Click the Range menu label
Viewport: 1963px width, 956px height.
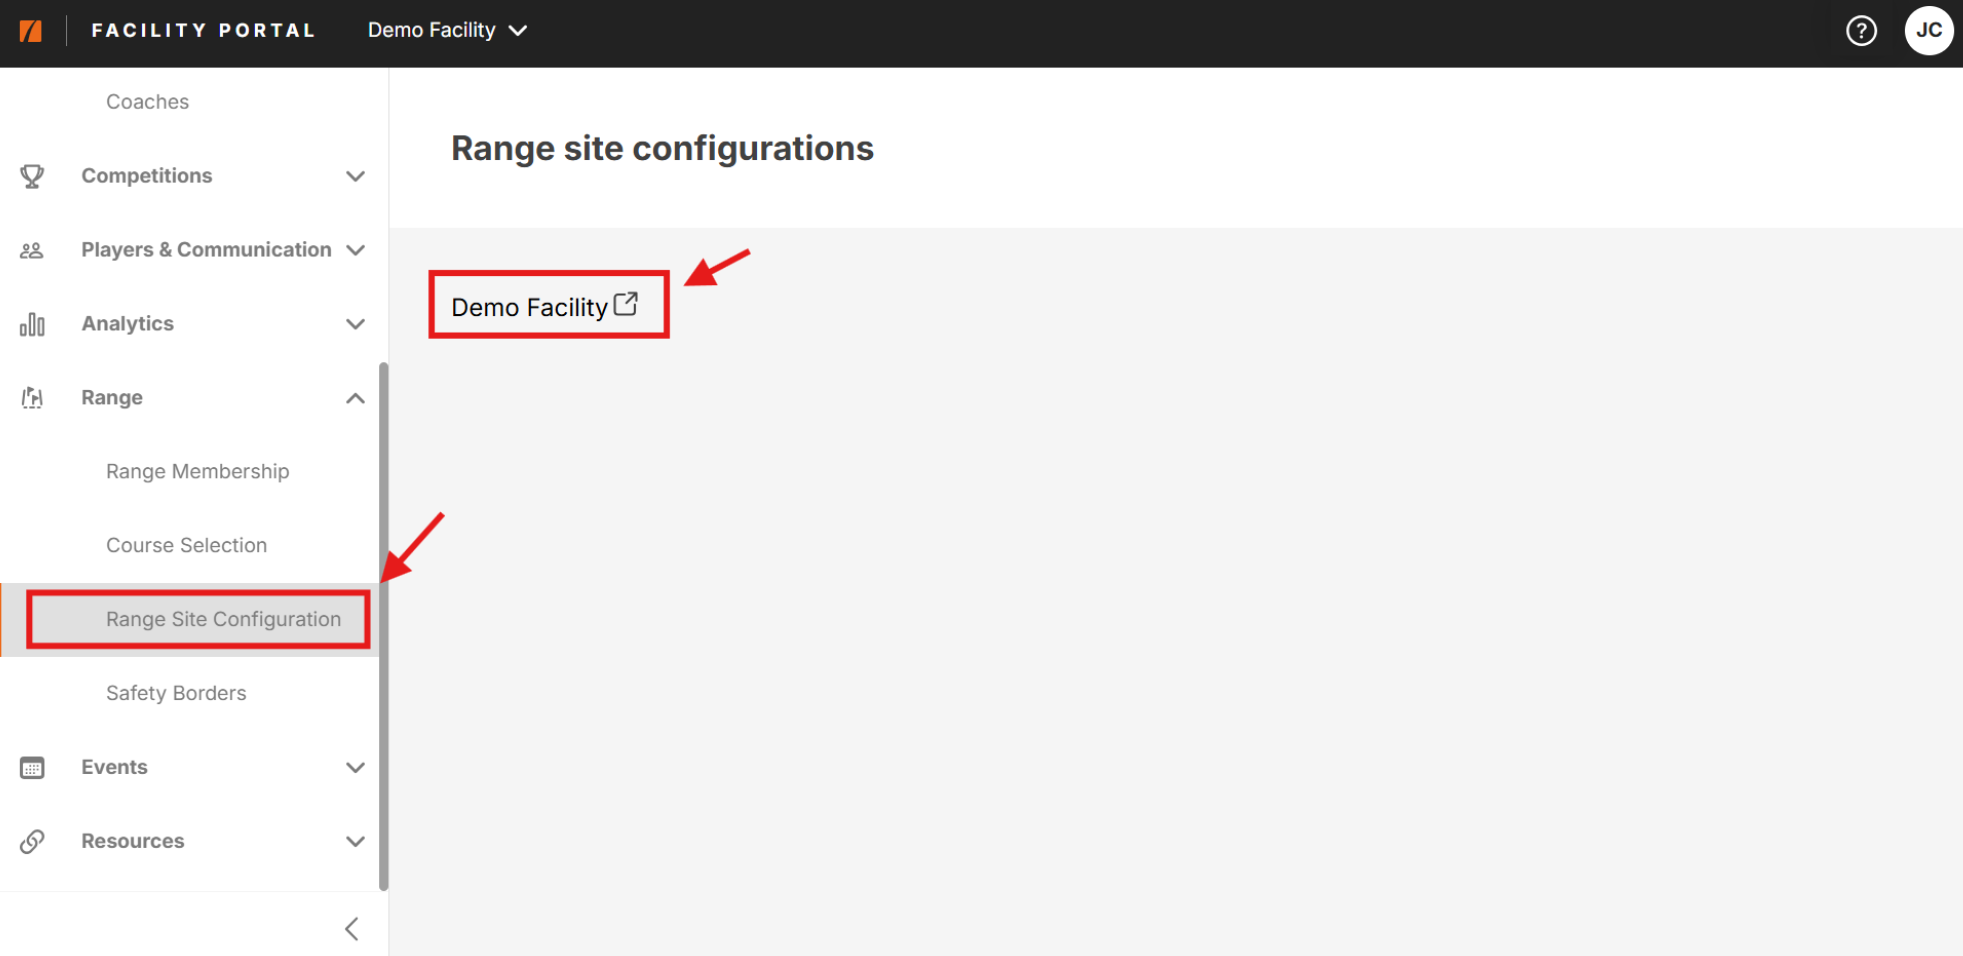pyautogui.click(x=112, y=398)
